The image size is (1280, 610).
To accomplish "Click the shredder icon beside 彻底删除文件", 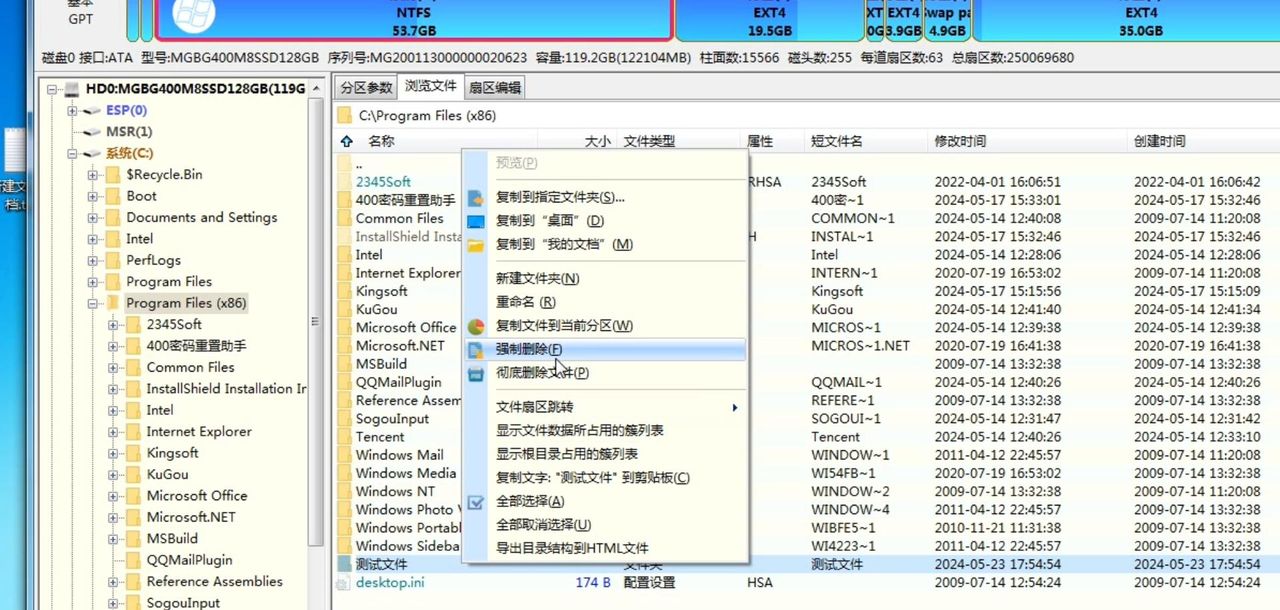I will 476,373.
